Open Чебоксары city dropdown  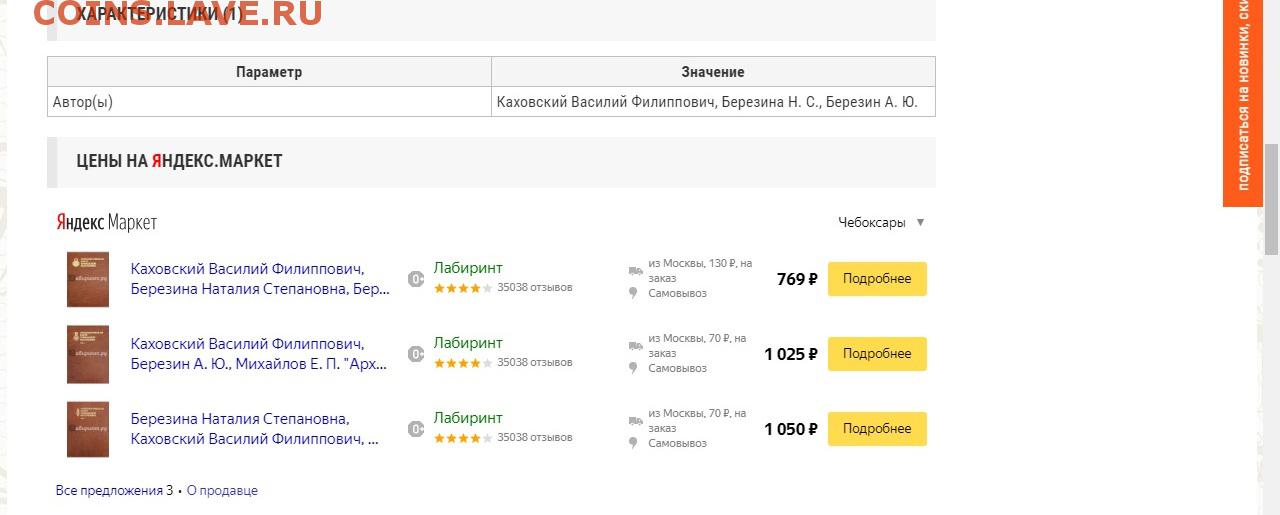click(x=881, y=222)
